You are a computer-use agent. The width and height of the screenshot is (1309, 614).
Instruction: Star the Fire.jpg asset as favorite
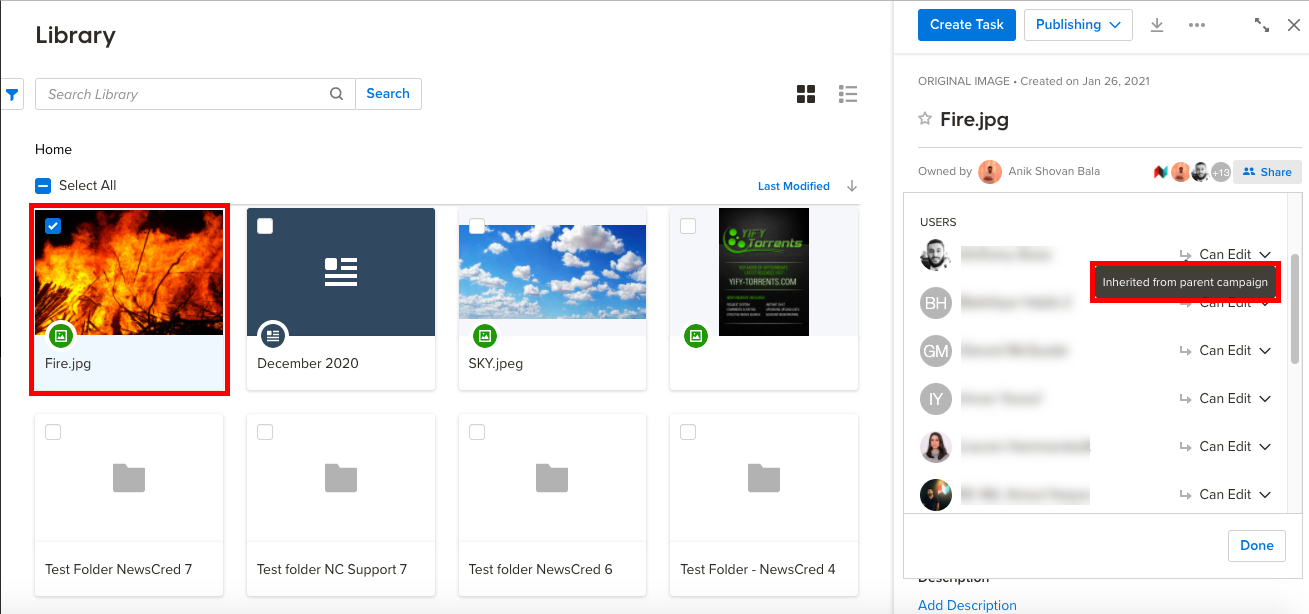pyautogui.click(x=925, y=120)
